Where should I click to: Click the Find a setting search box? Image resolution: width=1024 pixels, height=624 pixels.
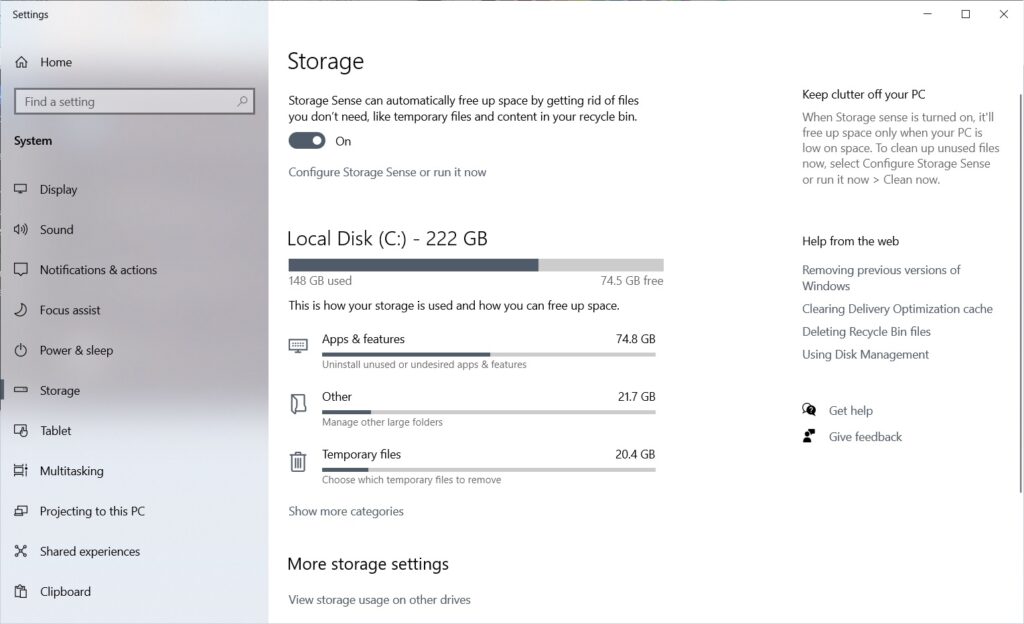click(125, 102)
